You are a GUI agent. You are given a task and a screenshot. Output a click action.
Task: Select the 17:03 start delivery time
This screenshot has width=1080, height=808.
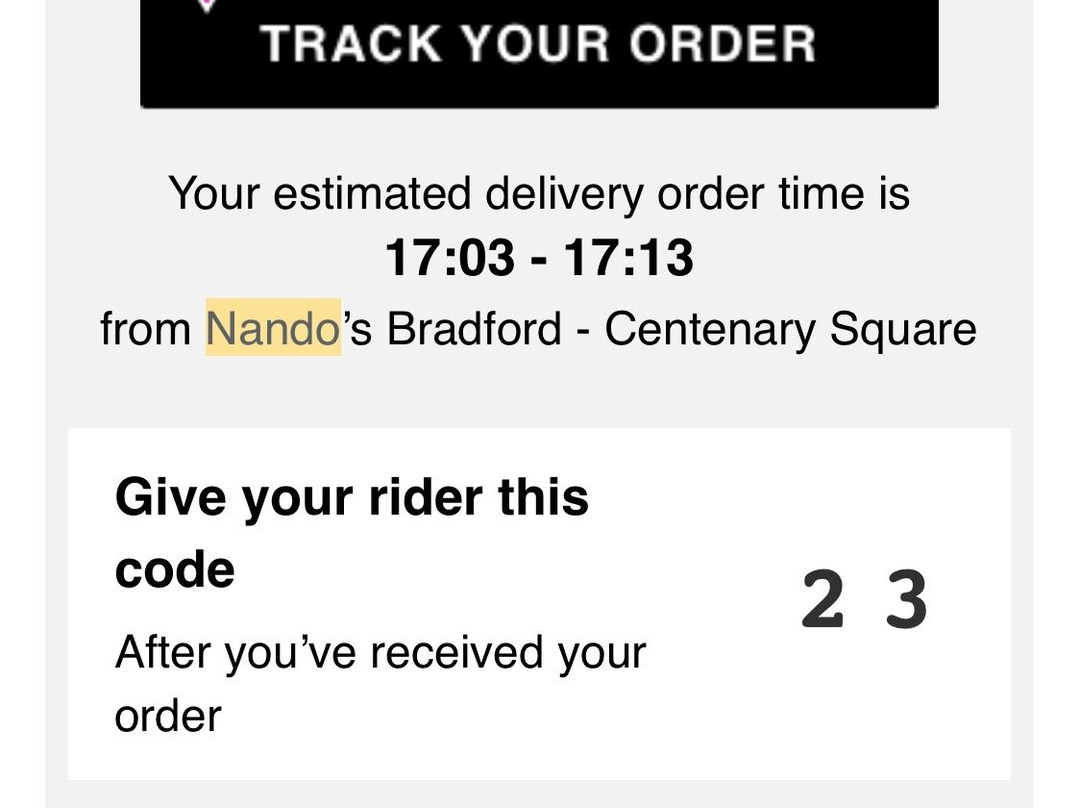point(449,259)
